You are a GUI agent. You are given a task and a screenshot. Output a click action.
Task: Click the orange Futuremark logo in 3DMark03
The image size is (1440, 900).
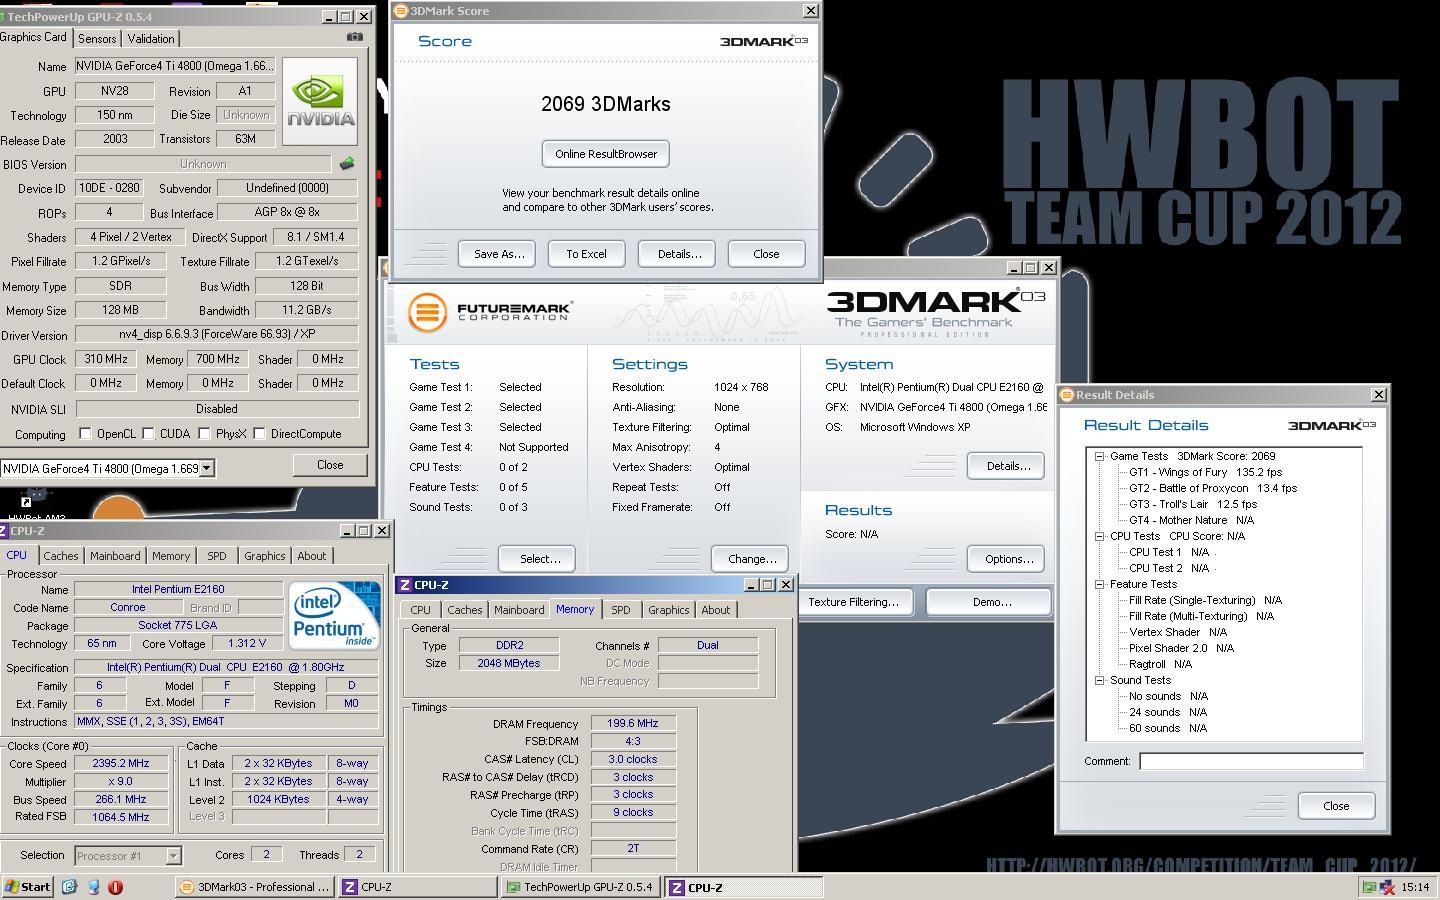tap(427, 312)
